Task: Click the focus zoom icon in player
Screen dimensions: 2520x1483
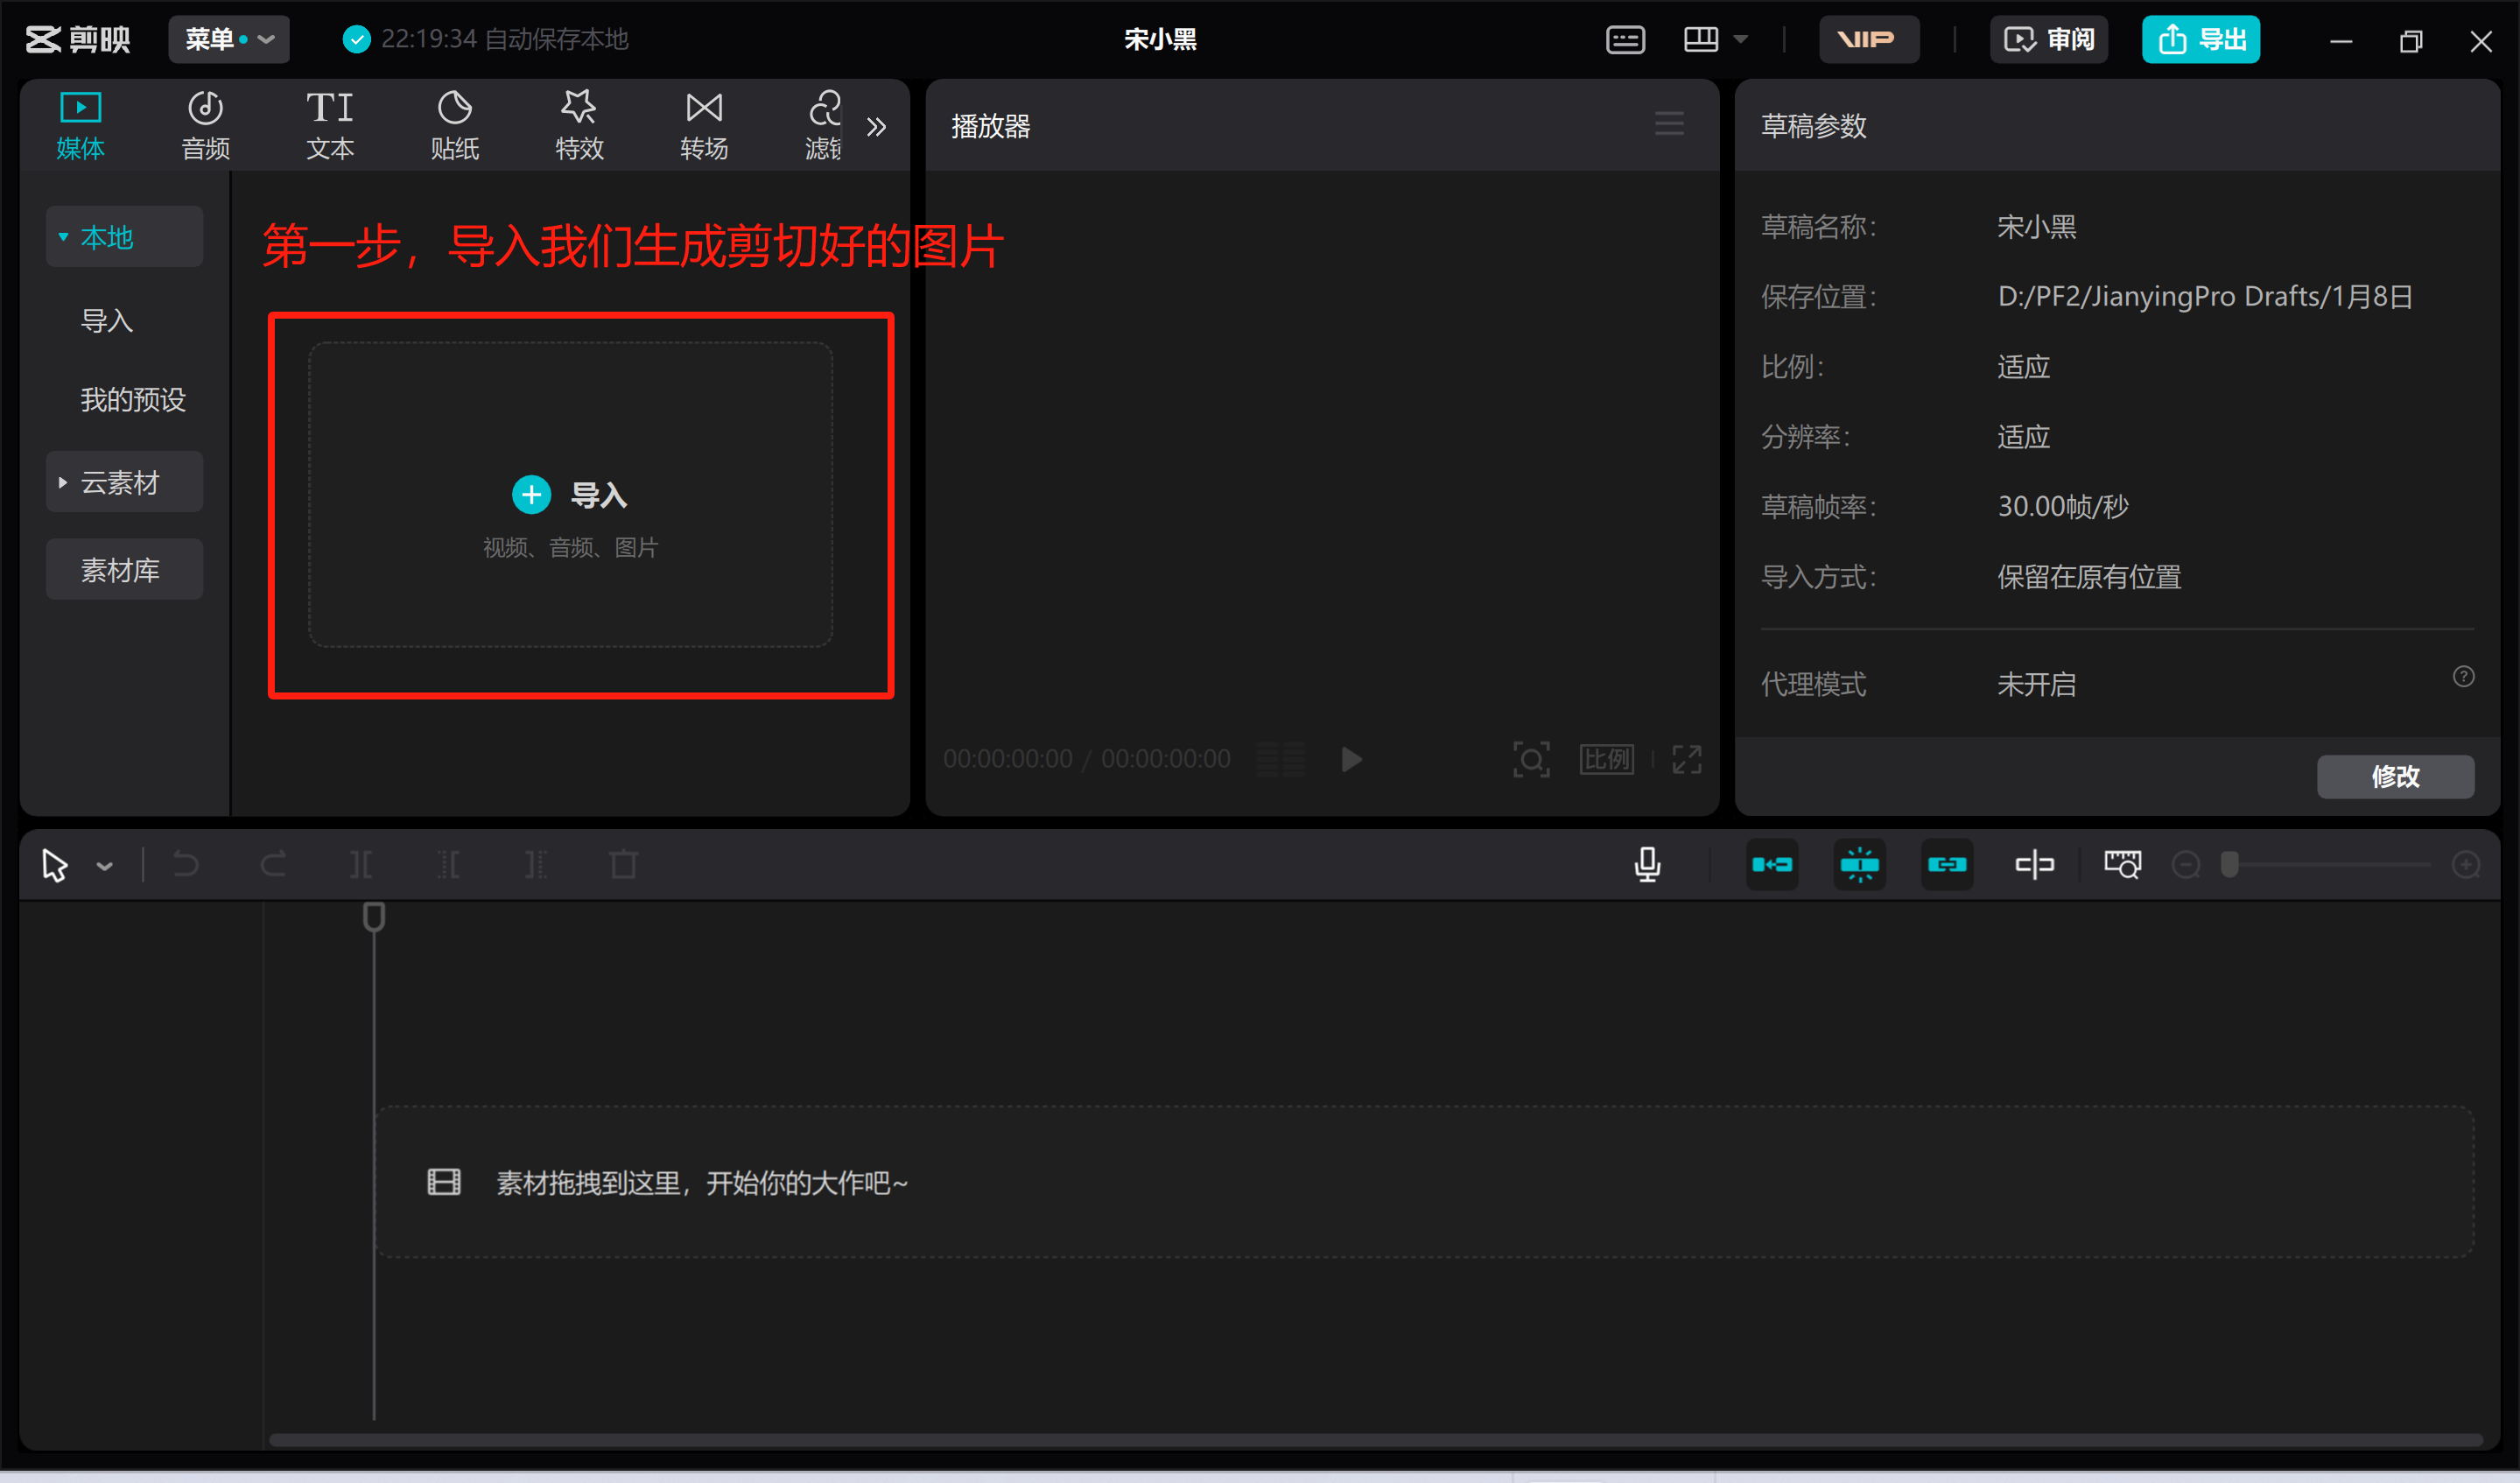Action: click(1531, 760)
